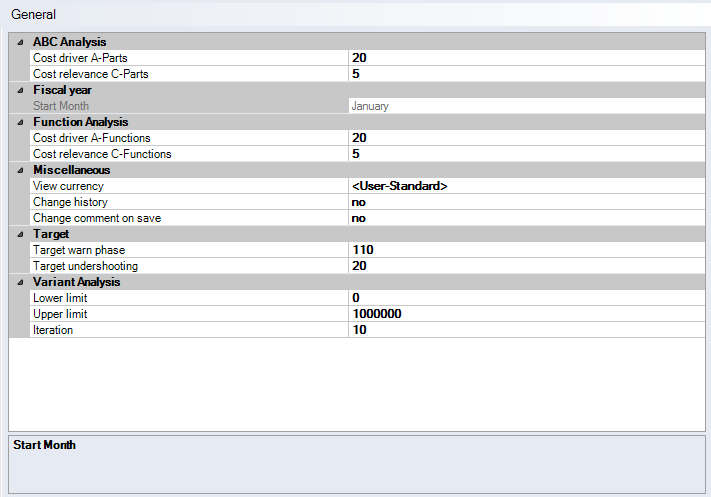Screen dimensions: 711x497
Task: Collapse the ABC Analysis section
Action: click(20, 42)
